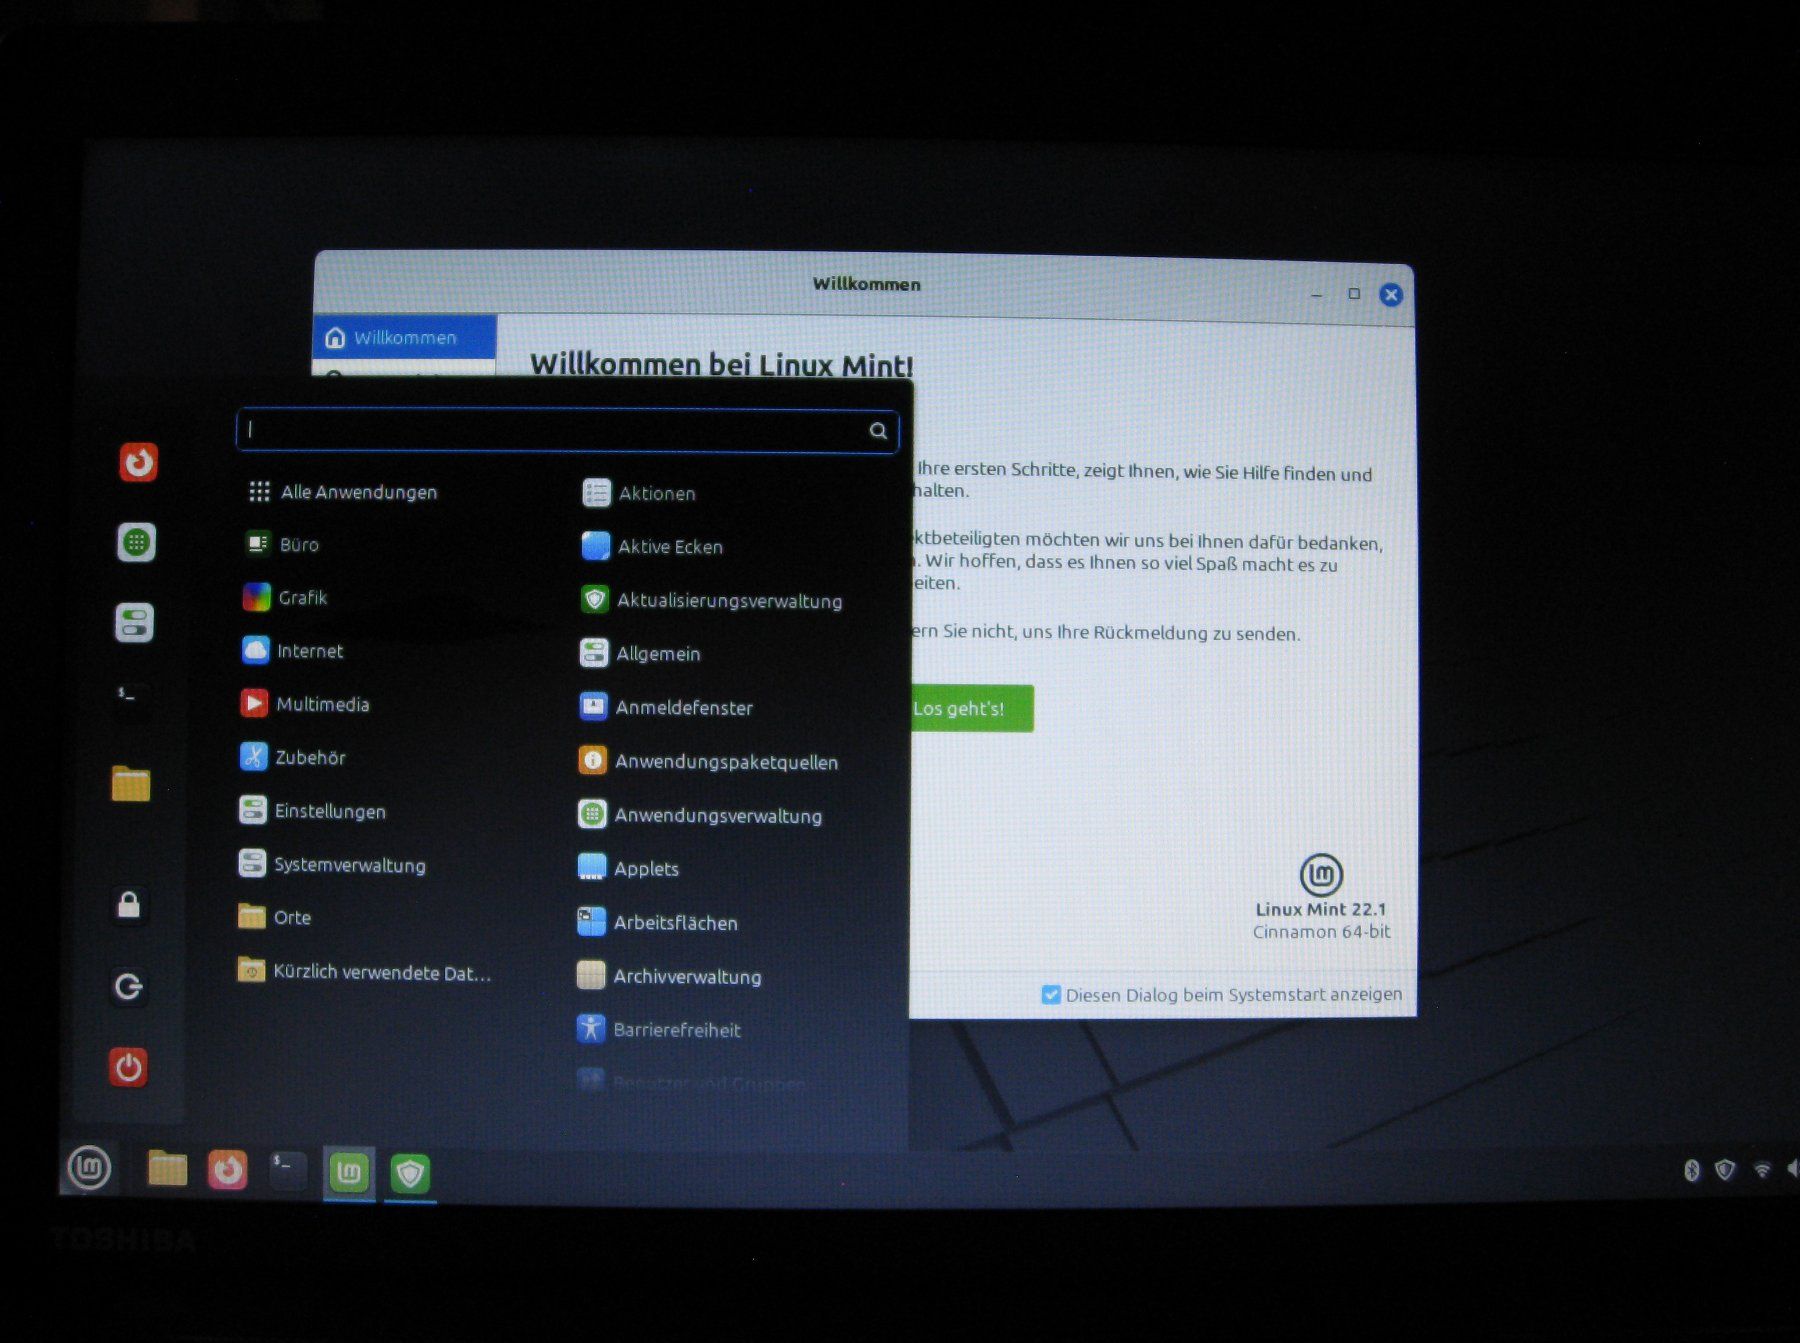
Task: Select the Grafik category
Action: (285, 597)
